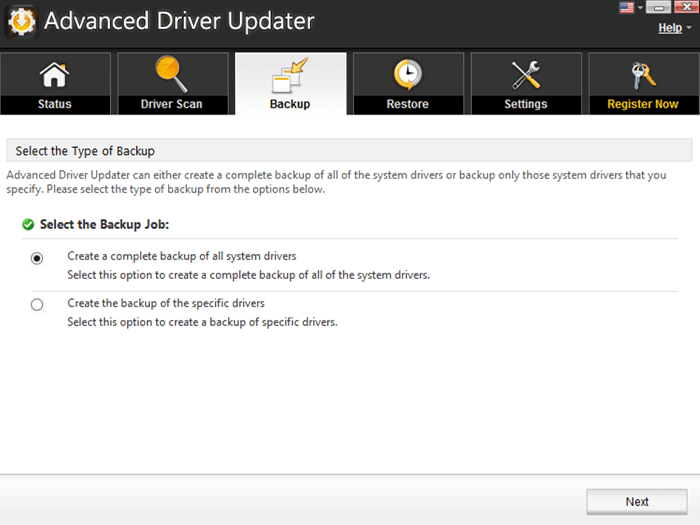Click the Register Now keys icon

tap(643, 75)
